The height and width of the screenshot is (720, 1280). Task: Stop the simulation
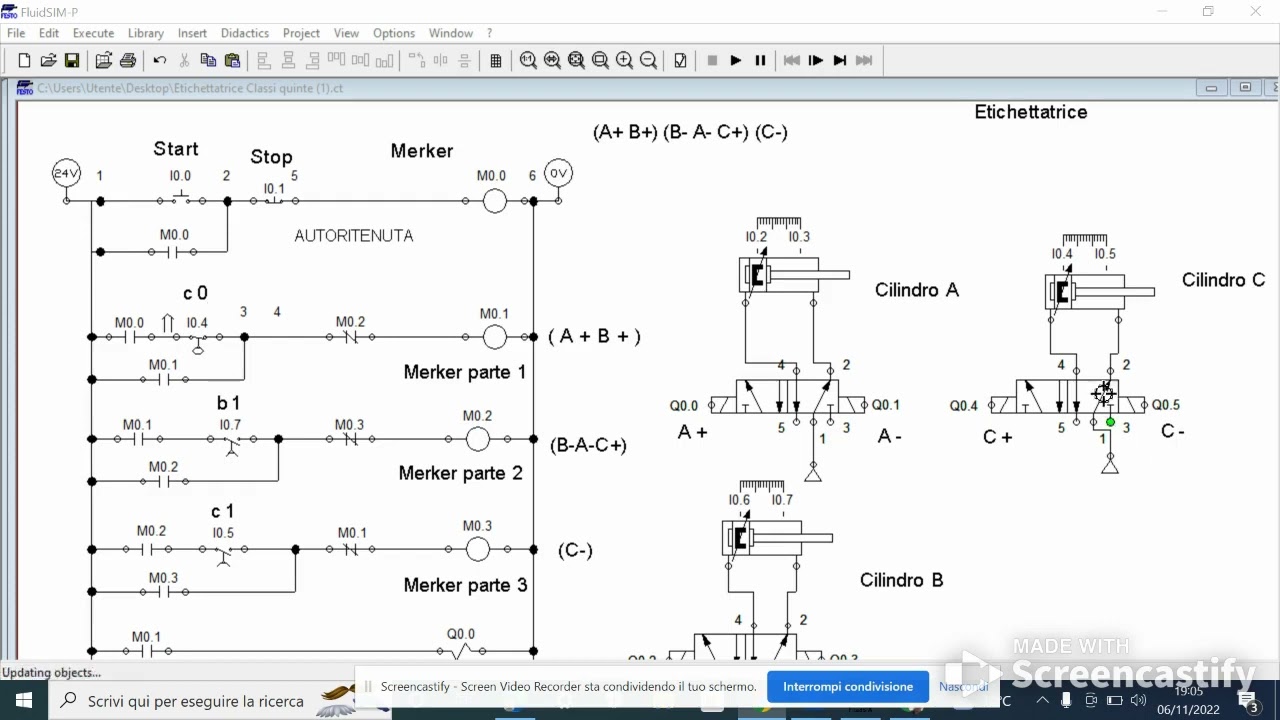pyautogui.click(x=712, y=61)
